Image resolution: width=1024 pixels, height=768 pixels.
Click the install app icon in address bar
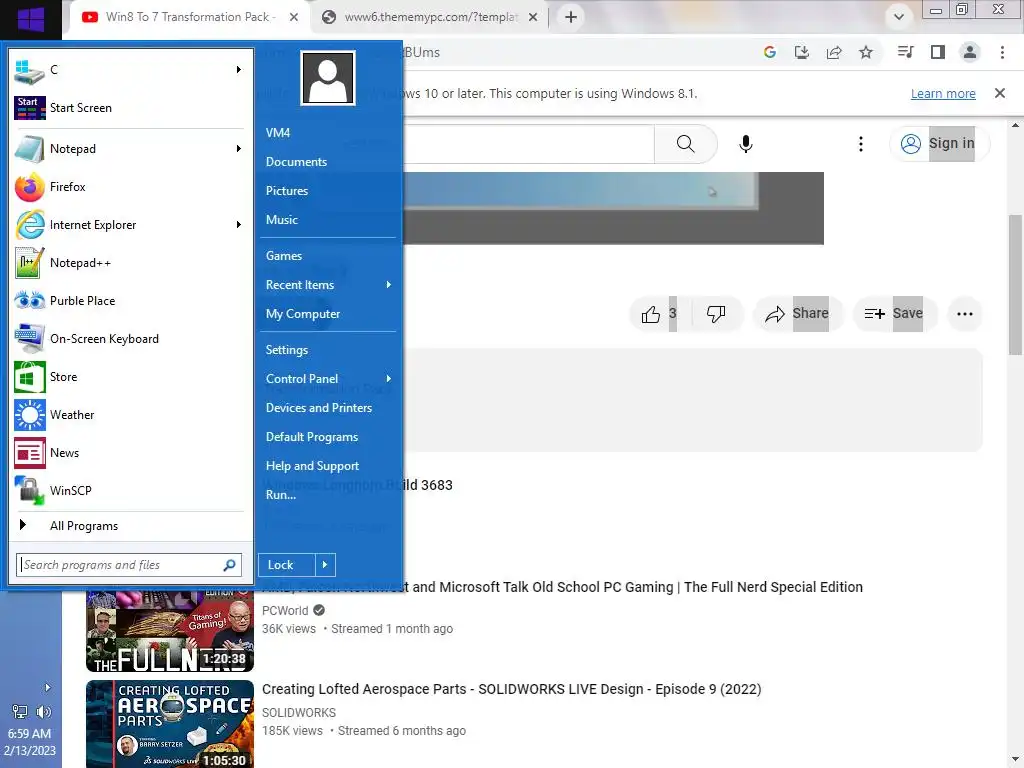801,52
